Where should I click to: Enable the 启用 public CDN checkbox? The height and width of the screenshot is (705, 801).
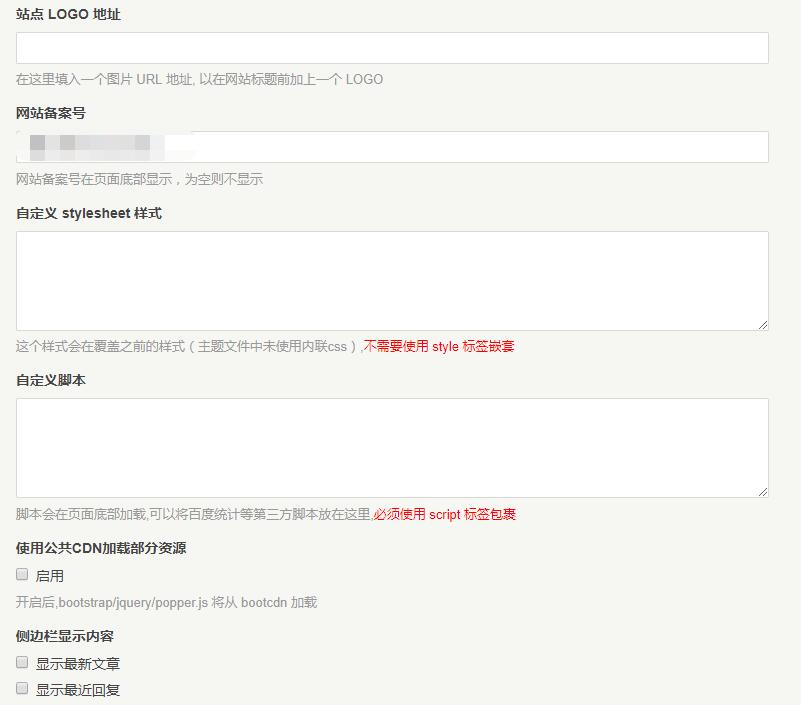click(x=22, y=575)
